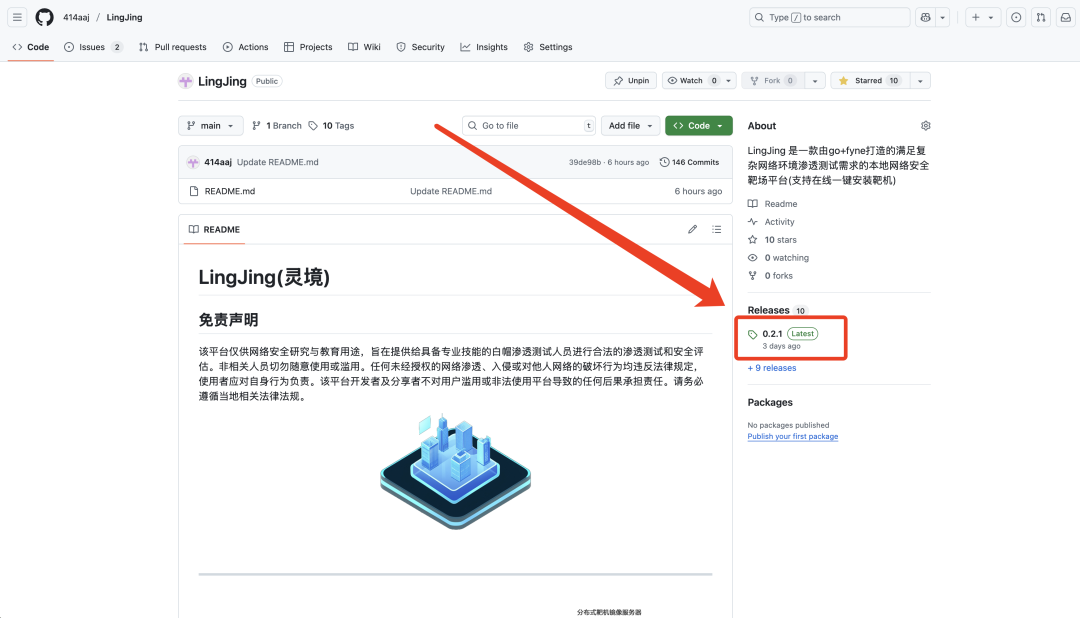Fork the repository with Fork button
Screen dimensions: 1080x618
(772, 81)
